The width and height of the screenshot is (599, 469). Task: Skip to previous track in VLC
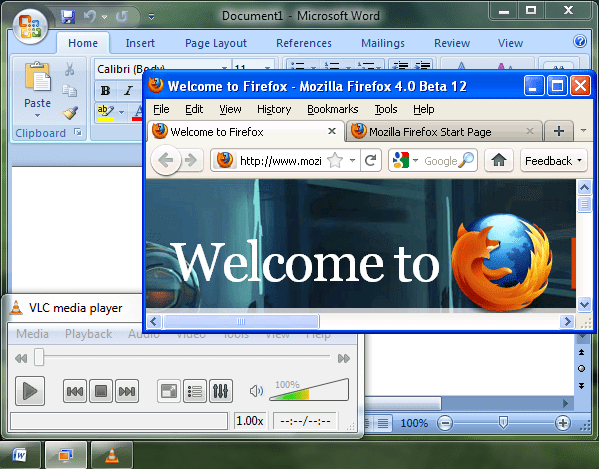[x=75, y=391]
